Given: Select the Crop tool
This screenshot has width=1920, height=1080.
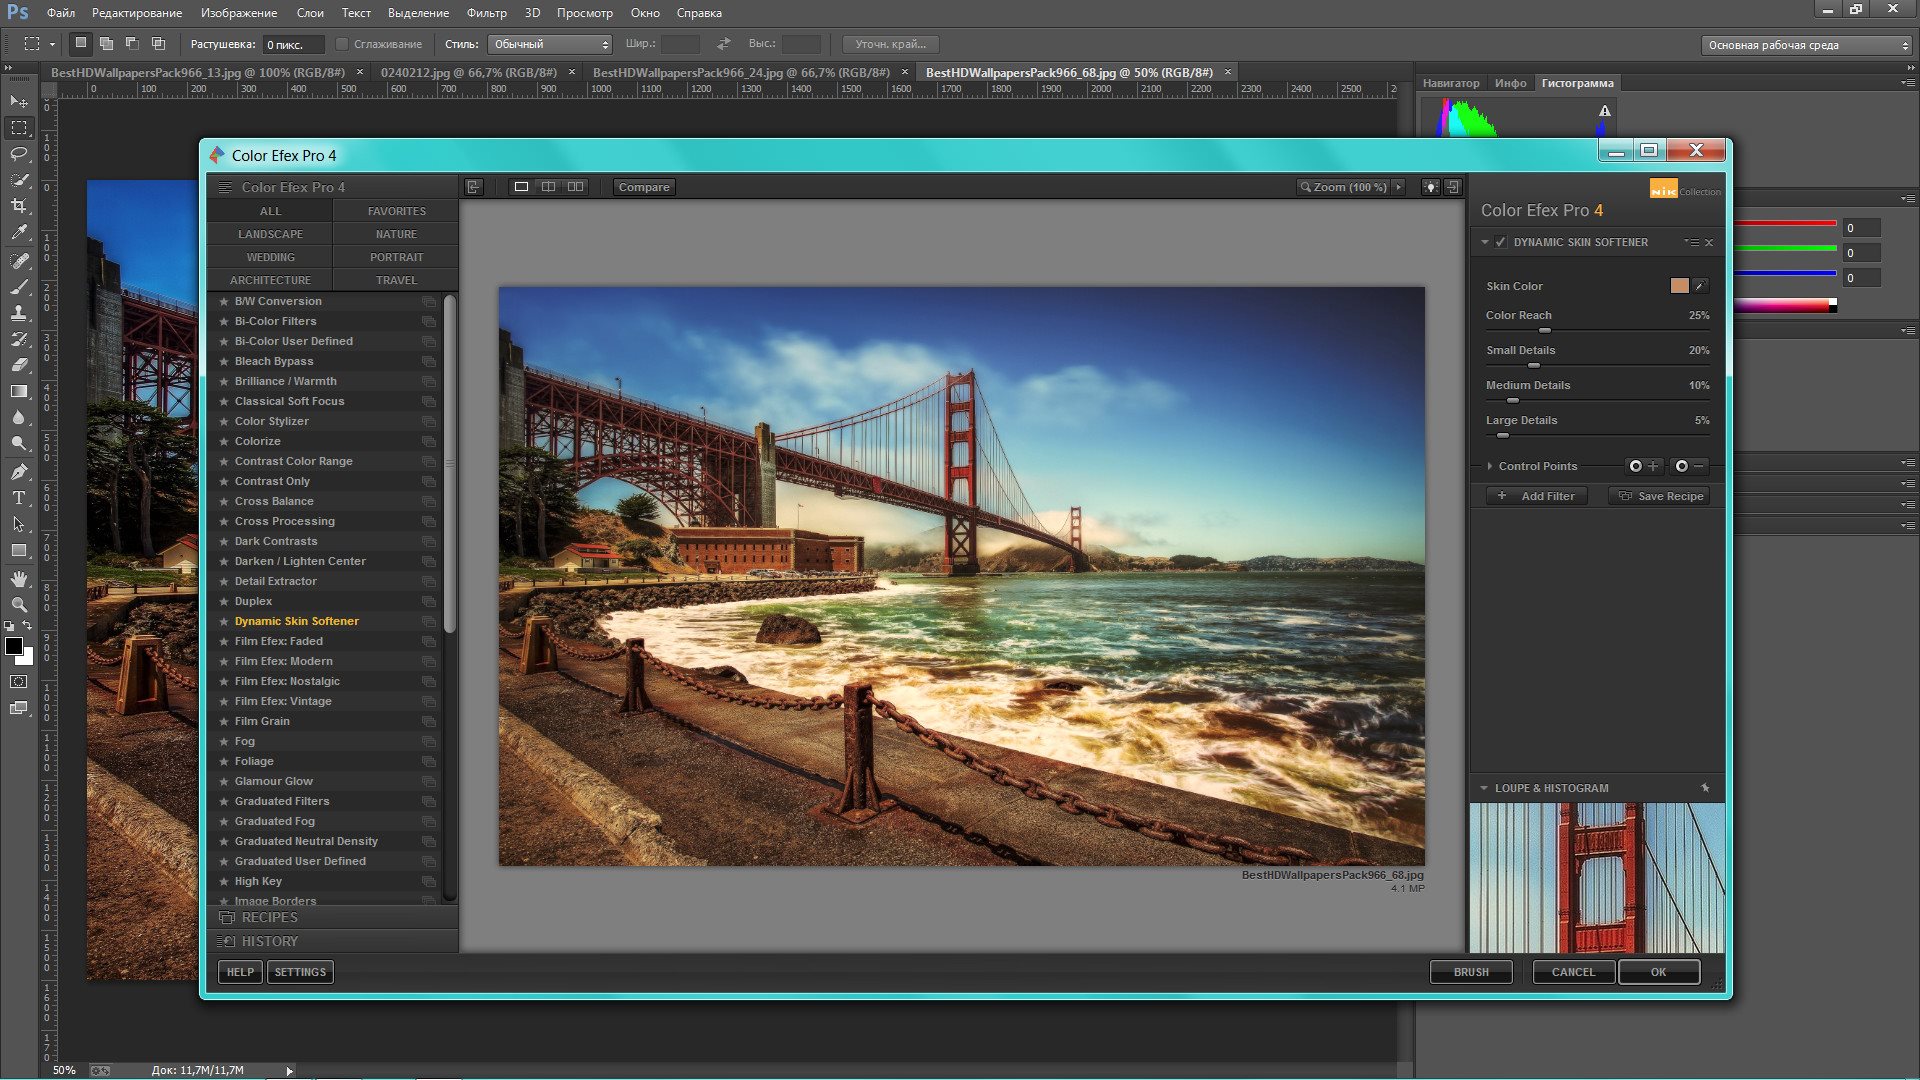Looking at the screenshot, I should (x=18, y=206).
